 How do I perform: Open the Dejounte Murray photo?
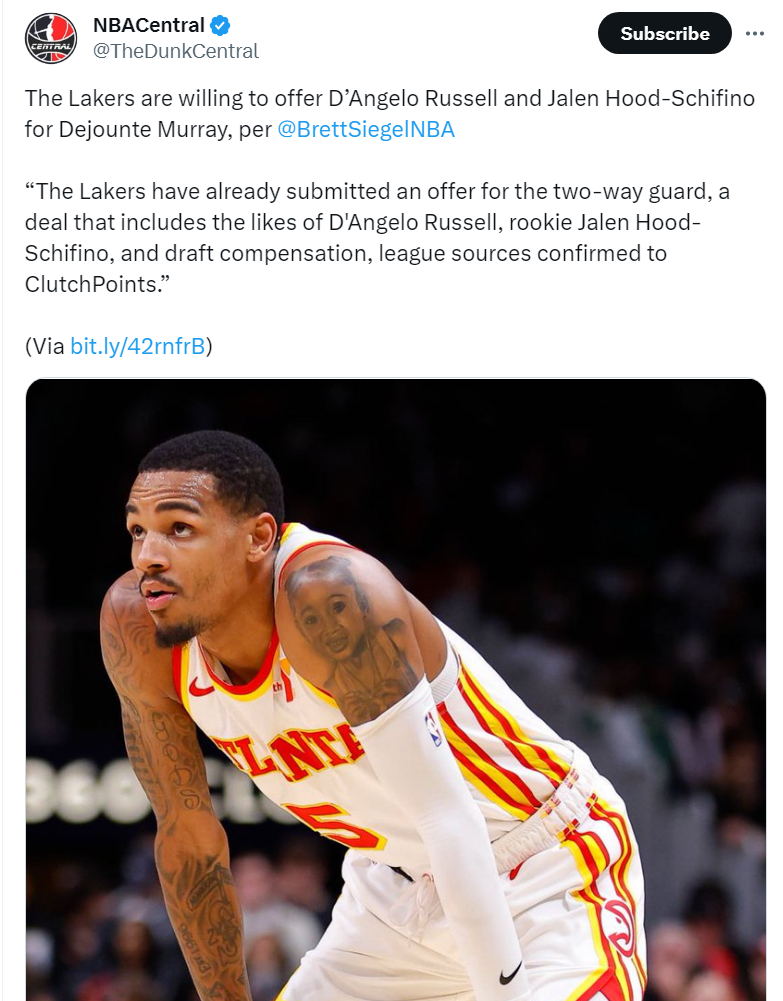pos(396,690)
